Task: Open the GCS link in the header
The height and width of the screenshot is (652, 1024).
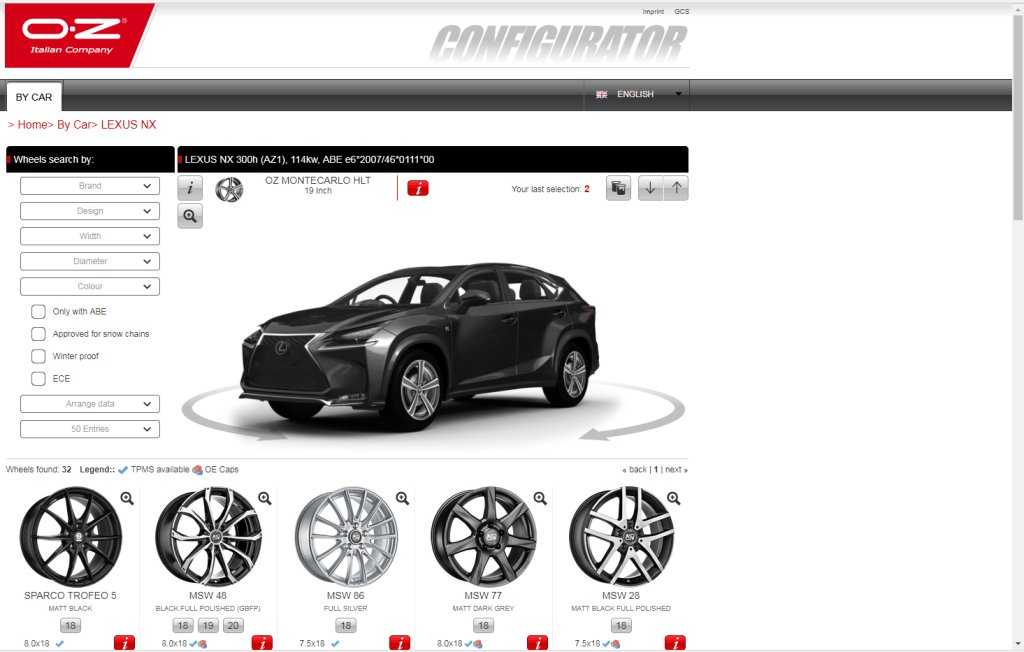Action: coord(682,12)
